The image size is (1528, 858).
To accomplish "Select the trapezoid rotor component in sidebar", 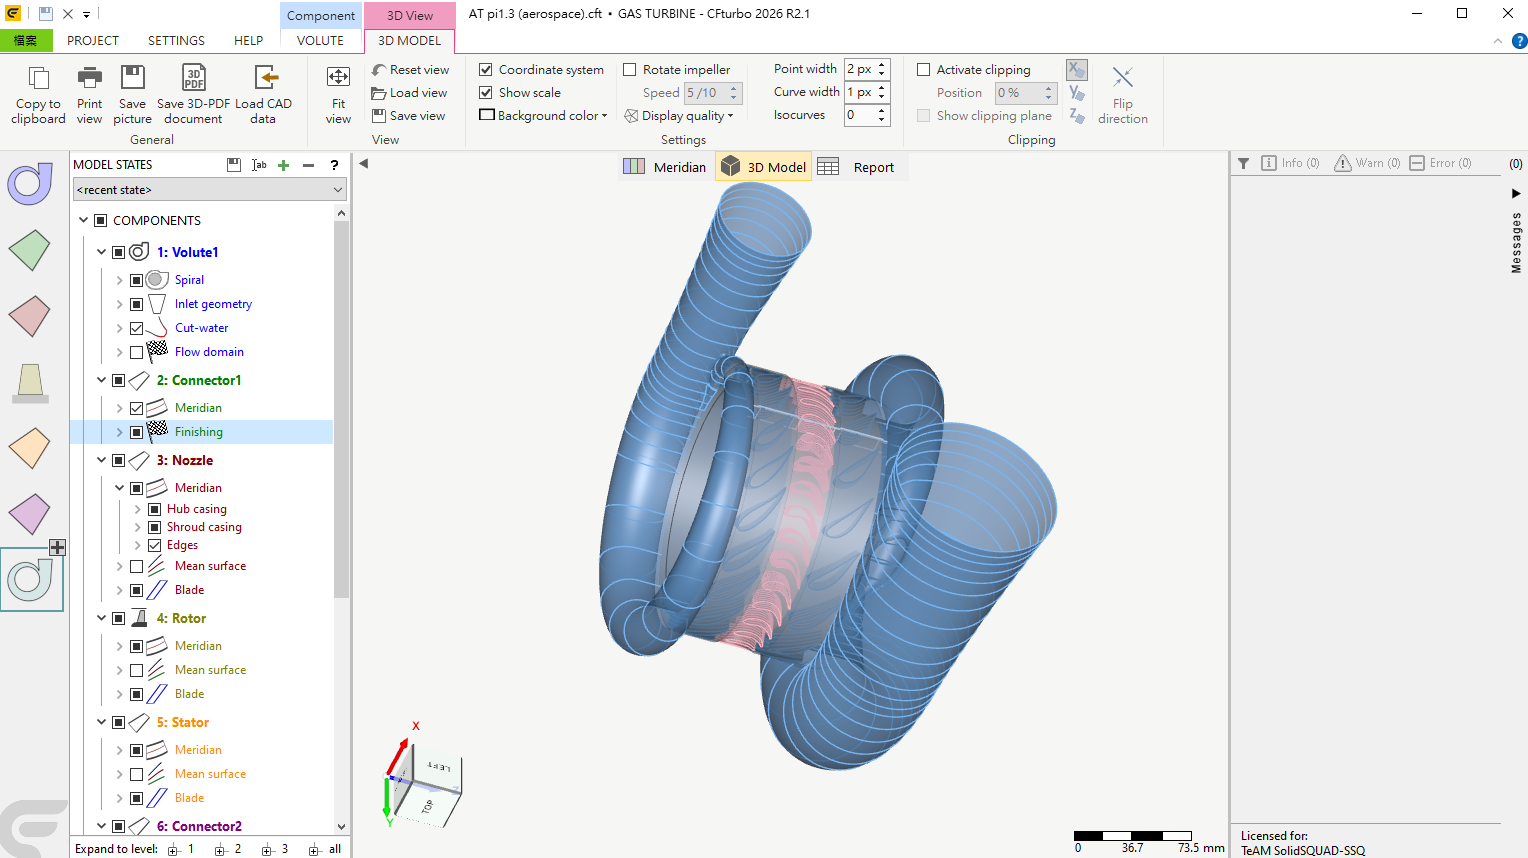I will click(x=30, y=383).
